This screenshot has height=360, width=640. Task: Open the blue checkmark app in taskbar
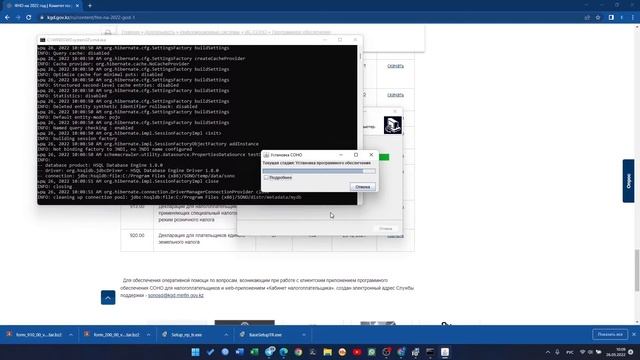point(210,352)
